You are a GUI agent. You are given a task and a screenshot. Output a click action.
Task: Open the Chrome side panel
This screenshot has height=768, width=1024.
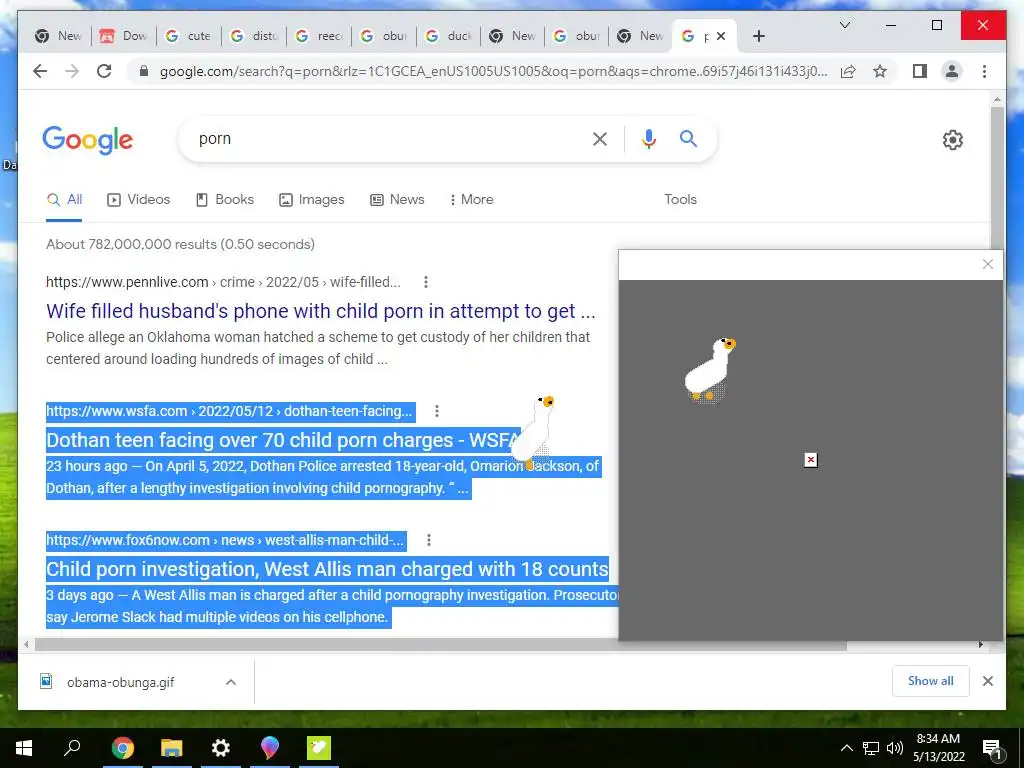tap(920, 71)
